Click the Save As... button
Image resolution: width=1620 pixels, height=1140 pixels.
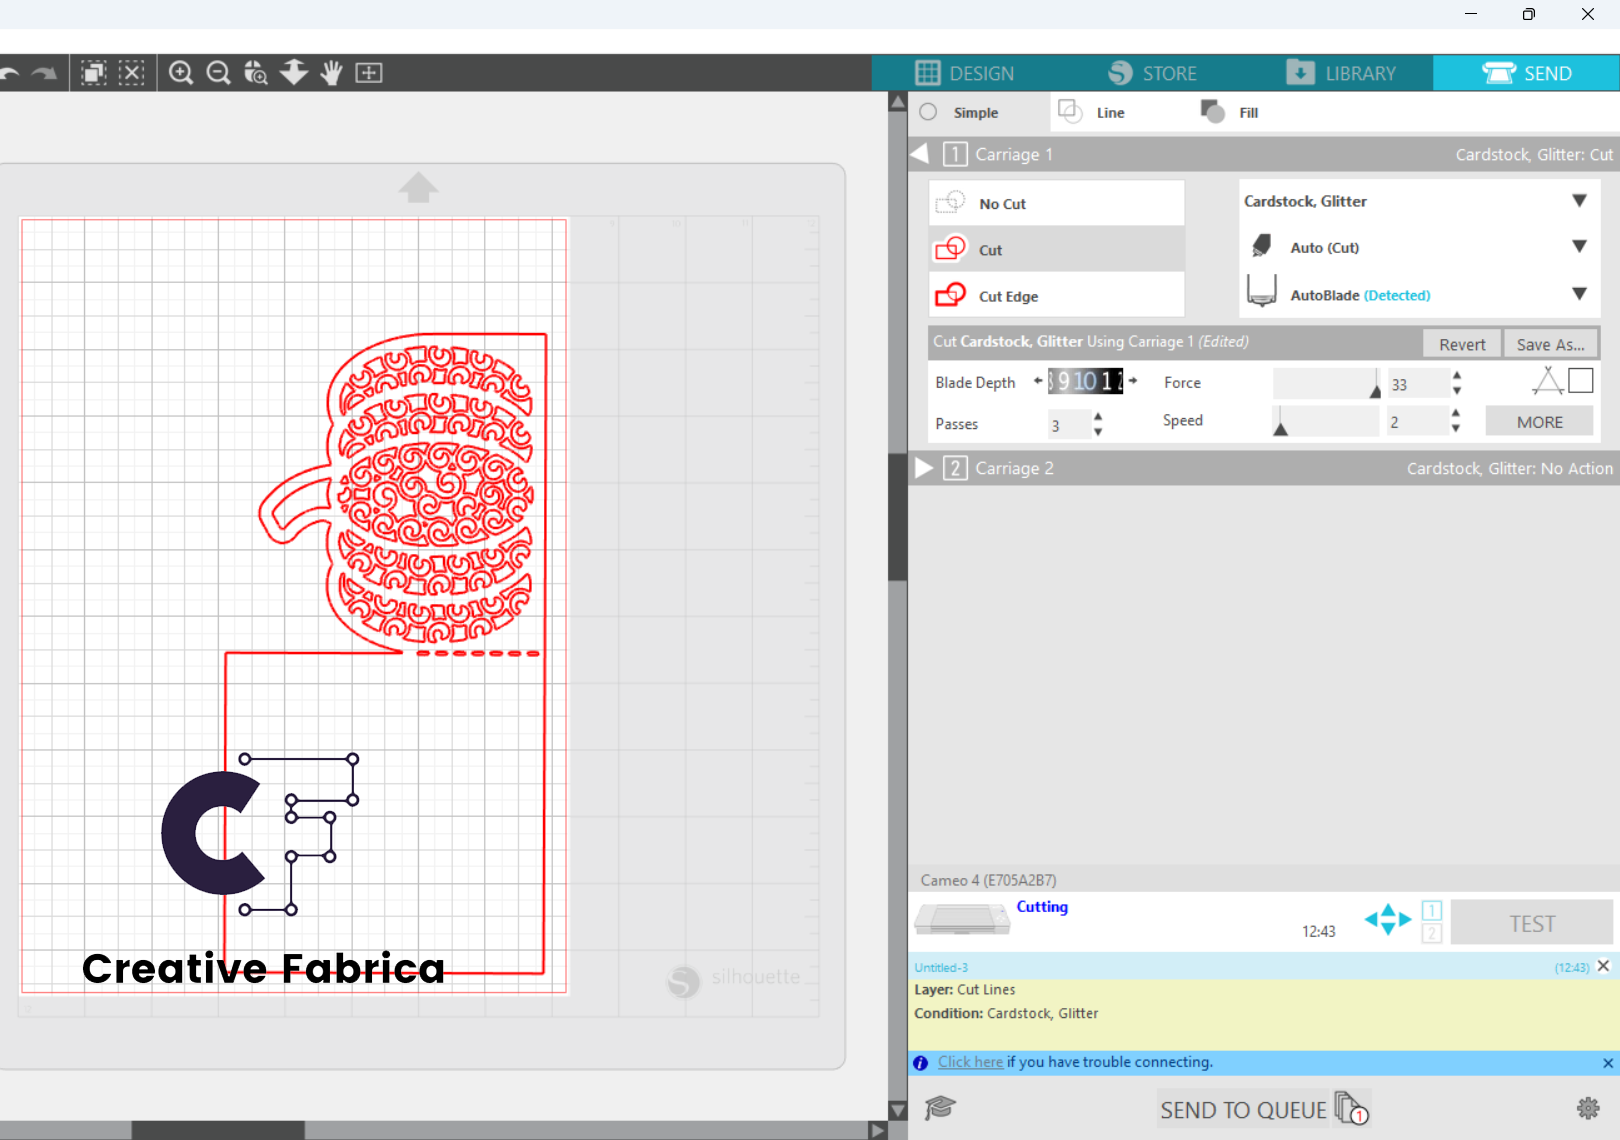coord(1550,344)
